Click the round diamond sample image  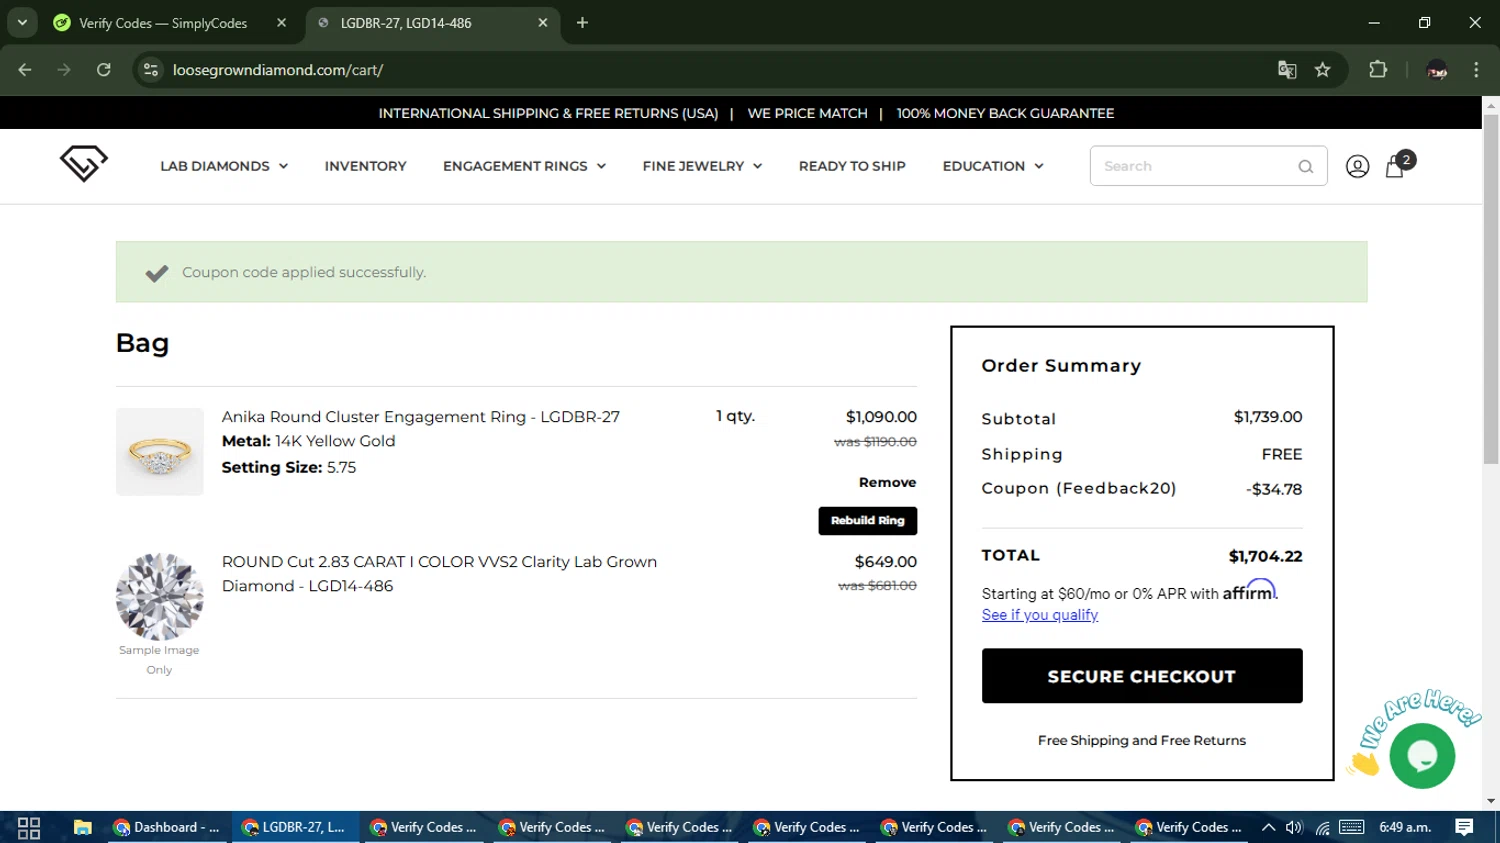pos(160,597)
